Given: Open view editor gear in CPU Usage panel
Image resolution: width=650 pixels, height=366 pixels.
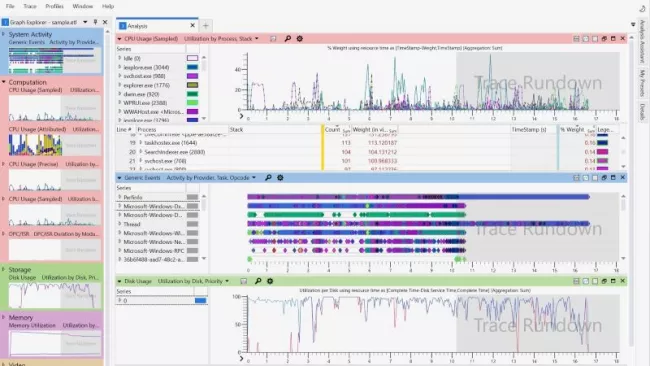Looking at the screenshot, I should 300,39.
